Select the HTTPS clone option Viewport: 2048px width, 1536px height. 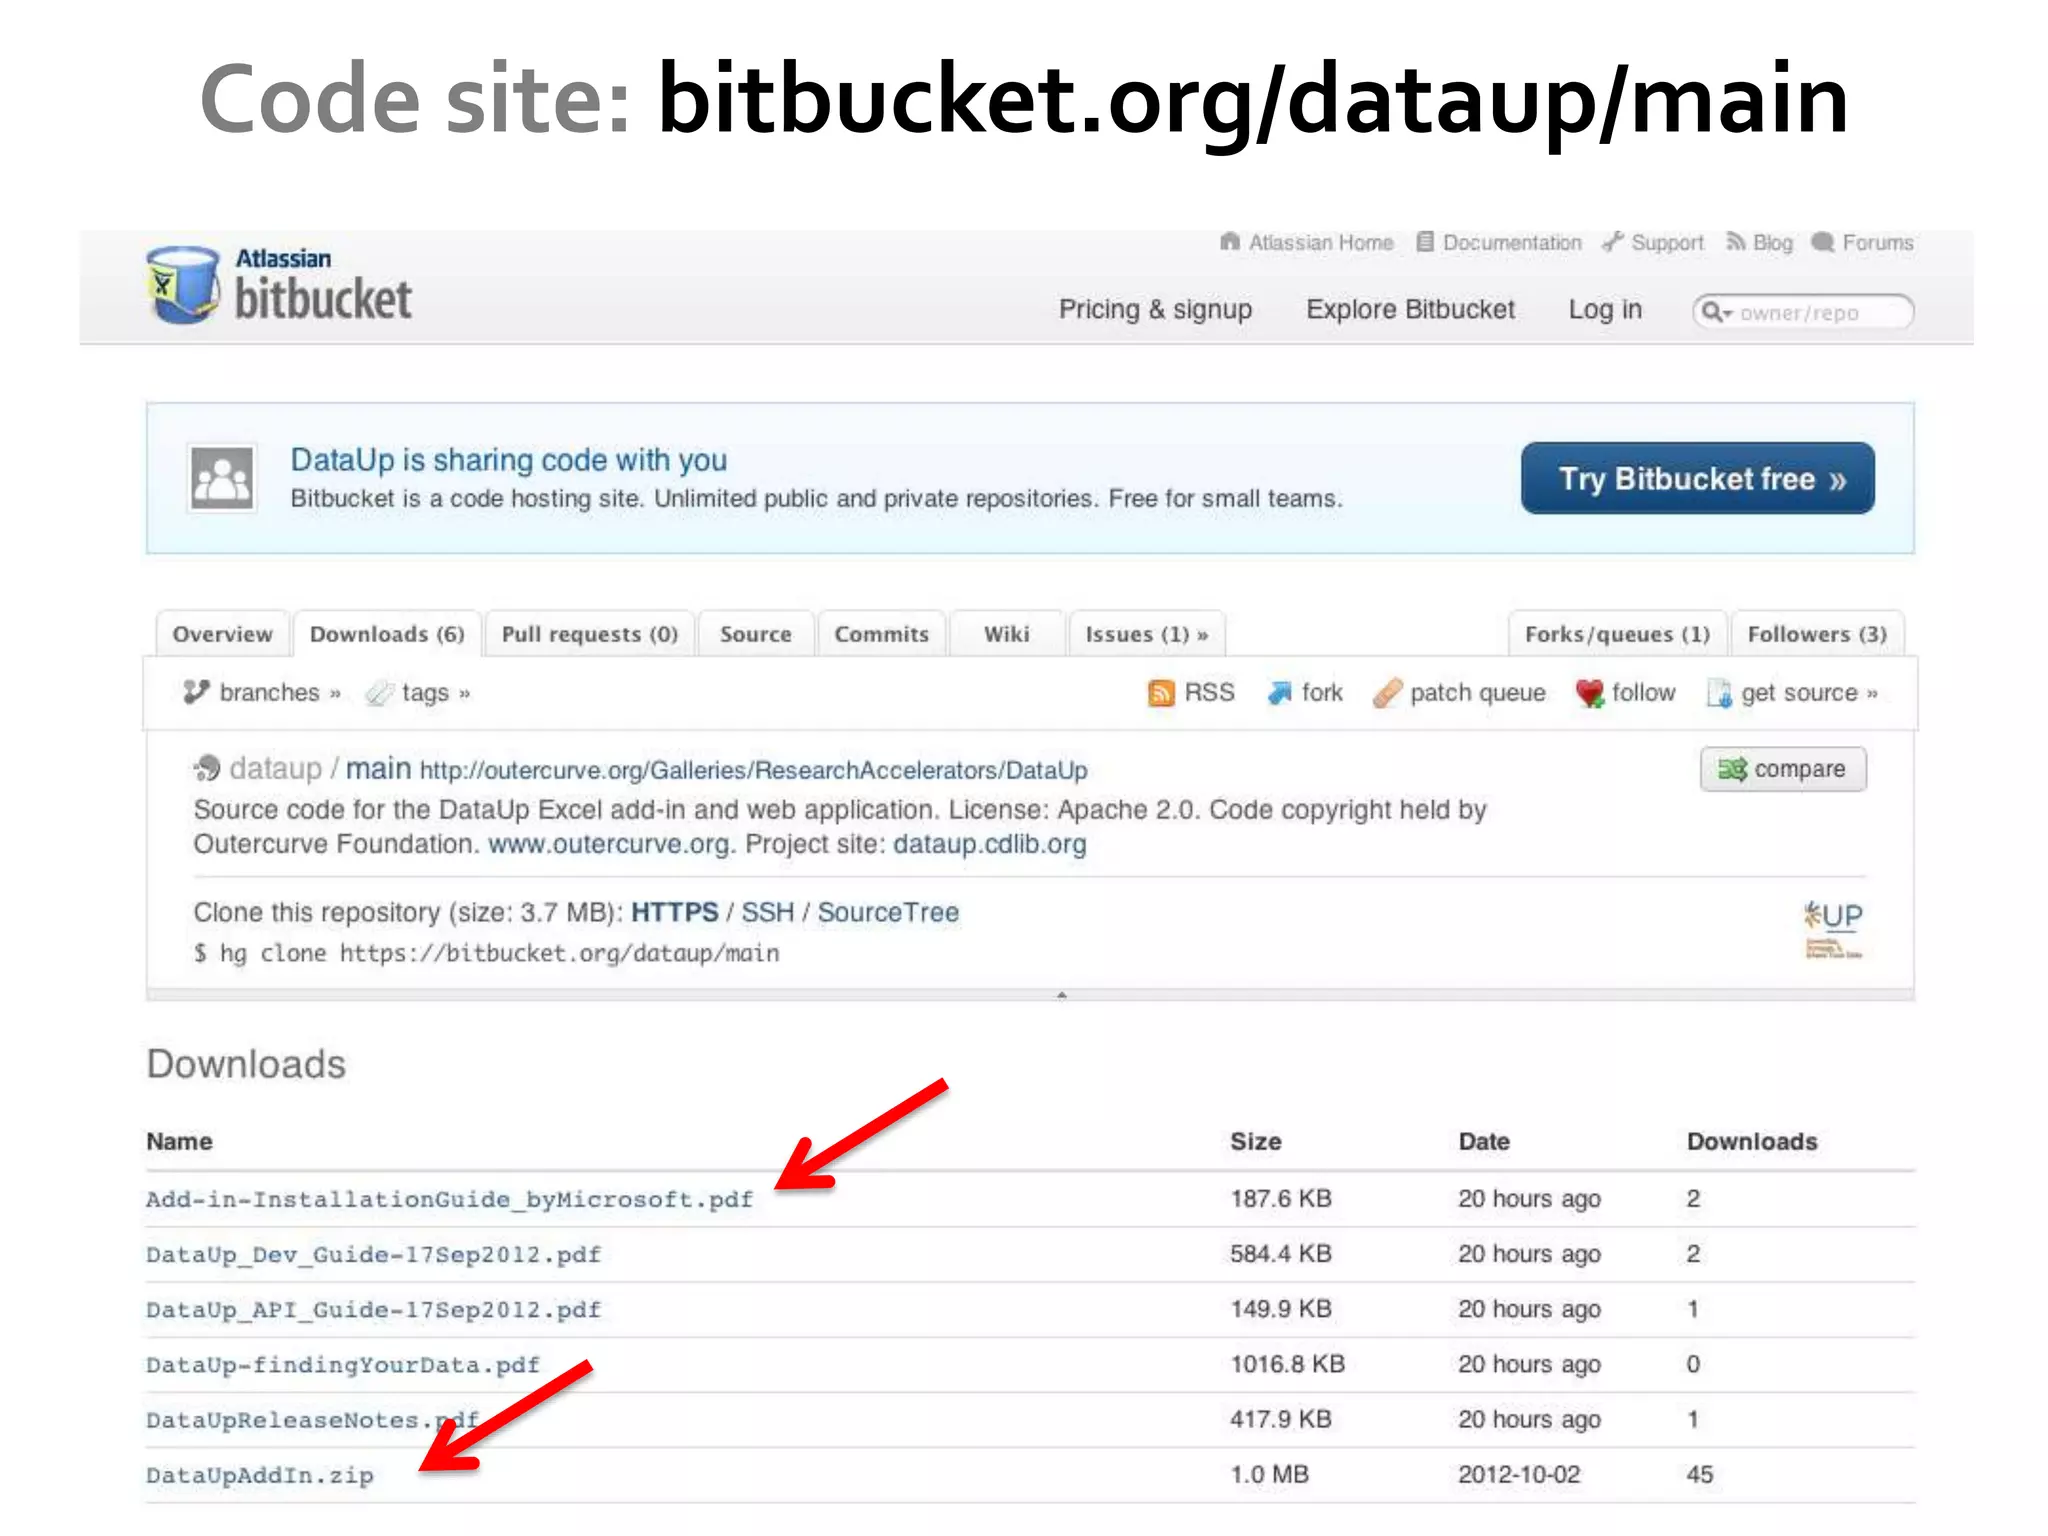[674, 912]
